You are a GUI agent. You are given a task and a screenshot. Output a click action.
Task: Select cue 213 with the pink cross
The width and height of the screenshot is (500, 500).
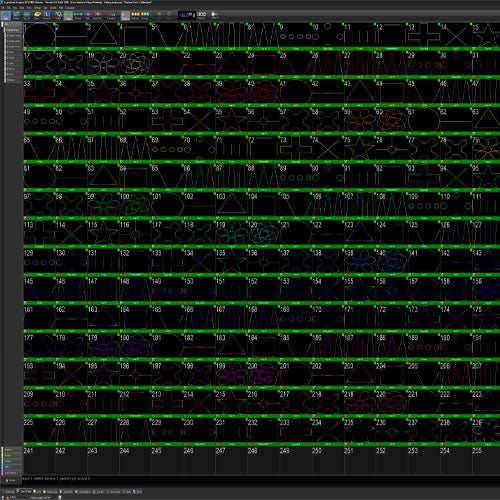coord(167,404)
